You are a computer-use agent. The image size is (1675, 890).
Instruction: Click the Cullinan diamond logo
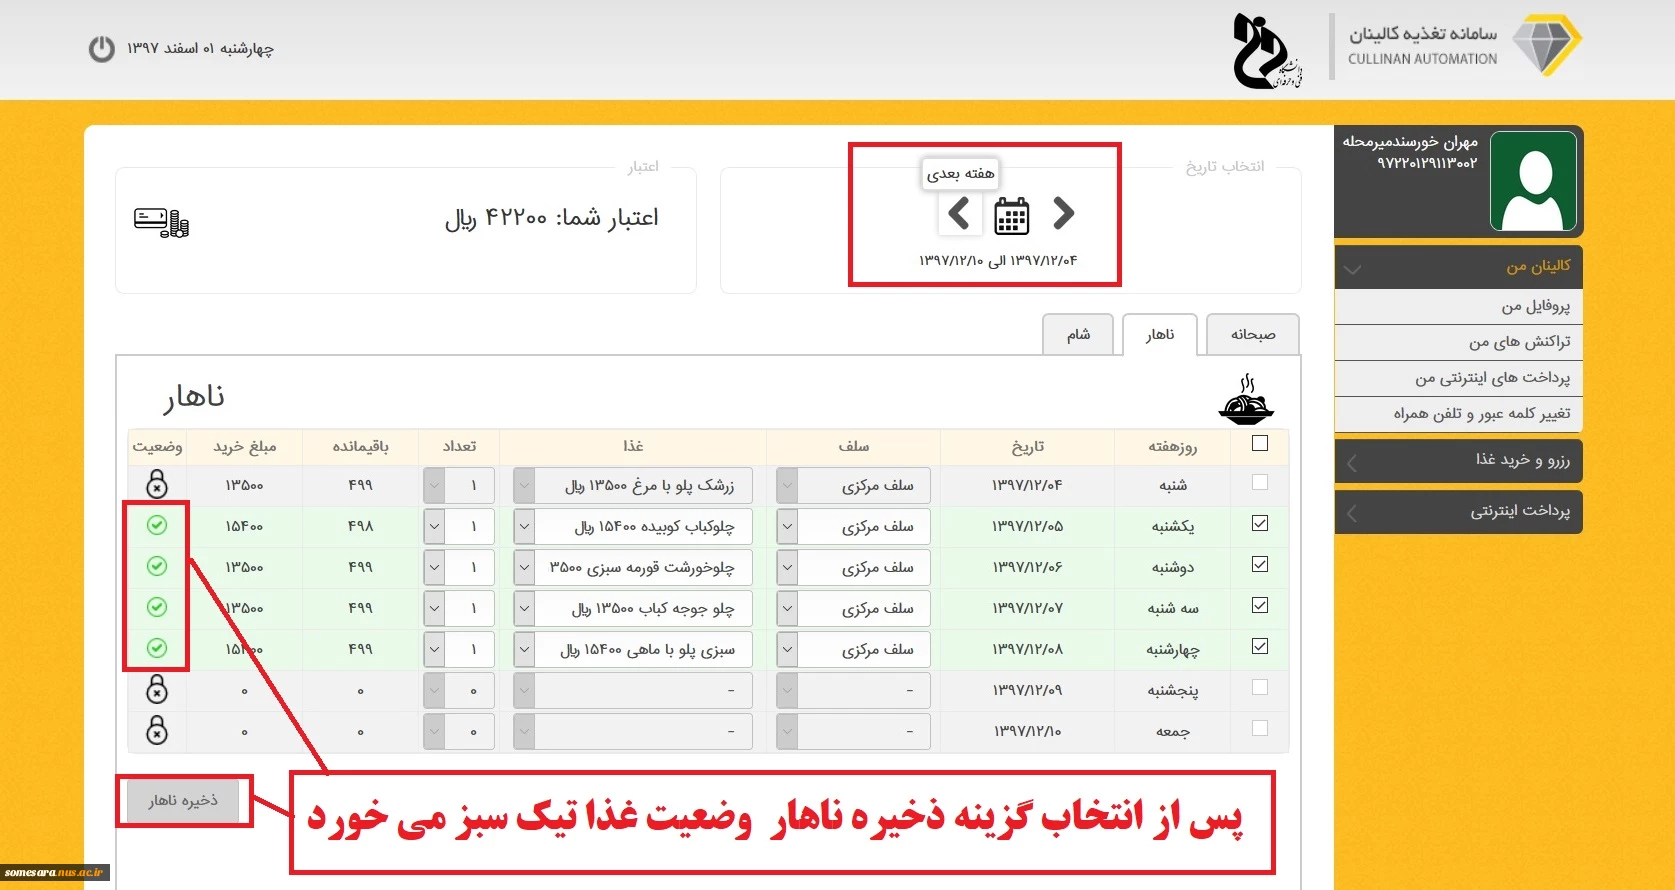click(x=1546, y=45)
